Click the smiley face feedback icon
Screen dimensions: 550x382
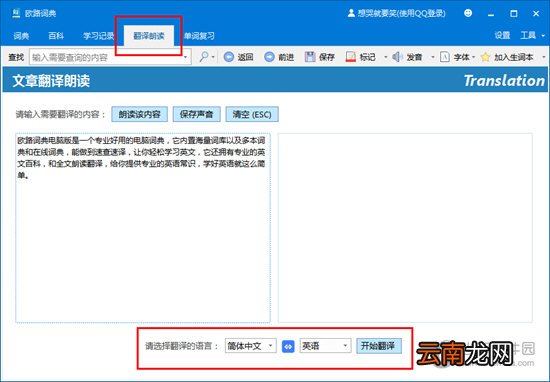[x=468, y=13]
